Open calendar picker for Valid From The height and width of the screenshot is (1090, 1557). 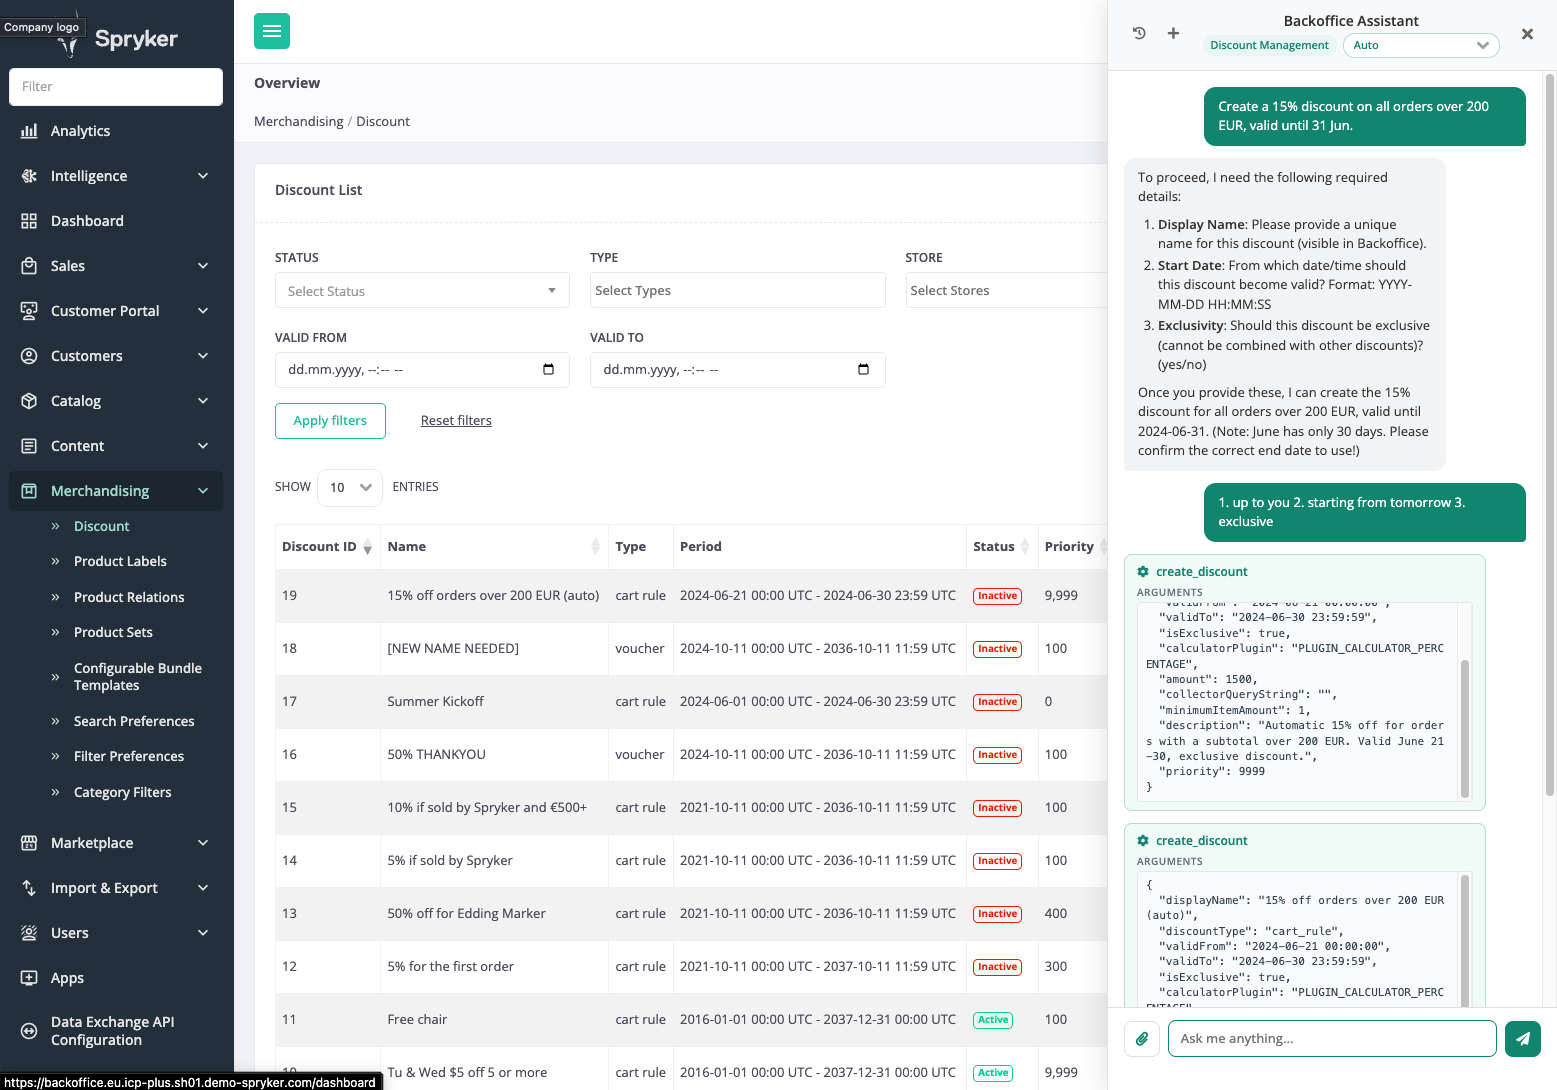coord(548,370)
